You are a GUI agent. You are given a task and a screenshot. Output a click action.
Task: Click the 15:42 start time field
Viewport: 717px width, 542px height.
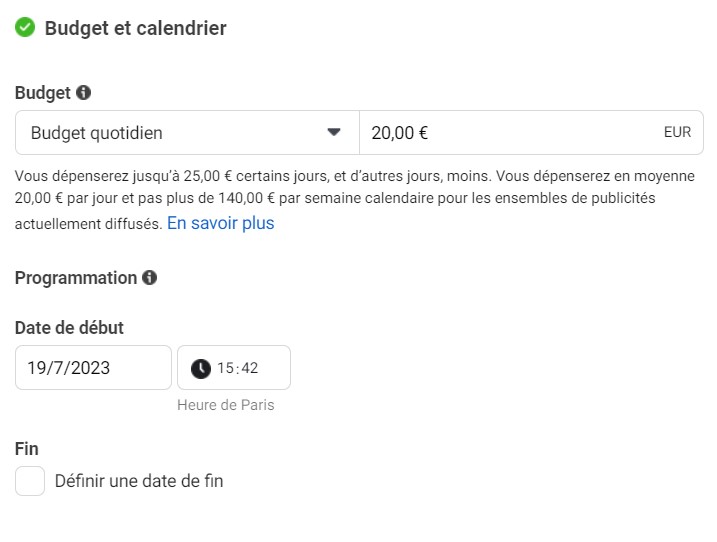tap(234, 368)
